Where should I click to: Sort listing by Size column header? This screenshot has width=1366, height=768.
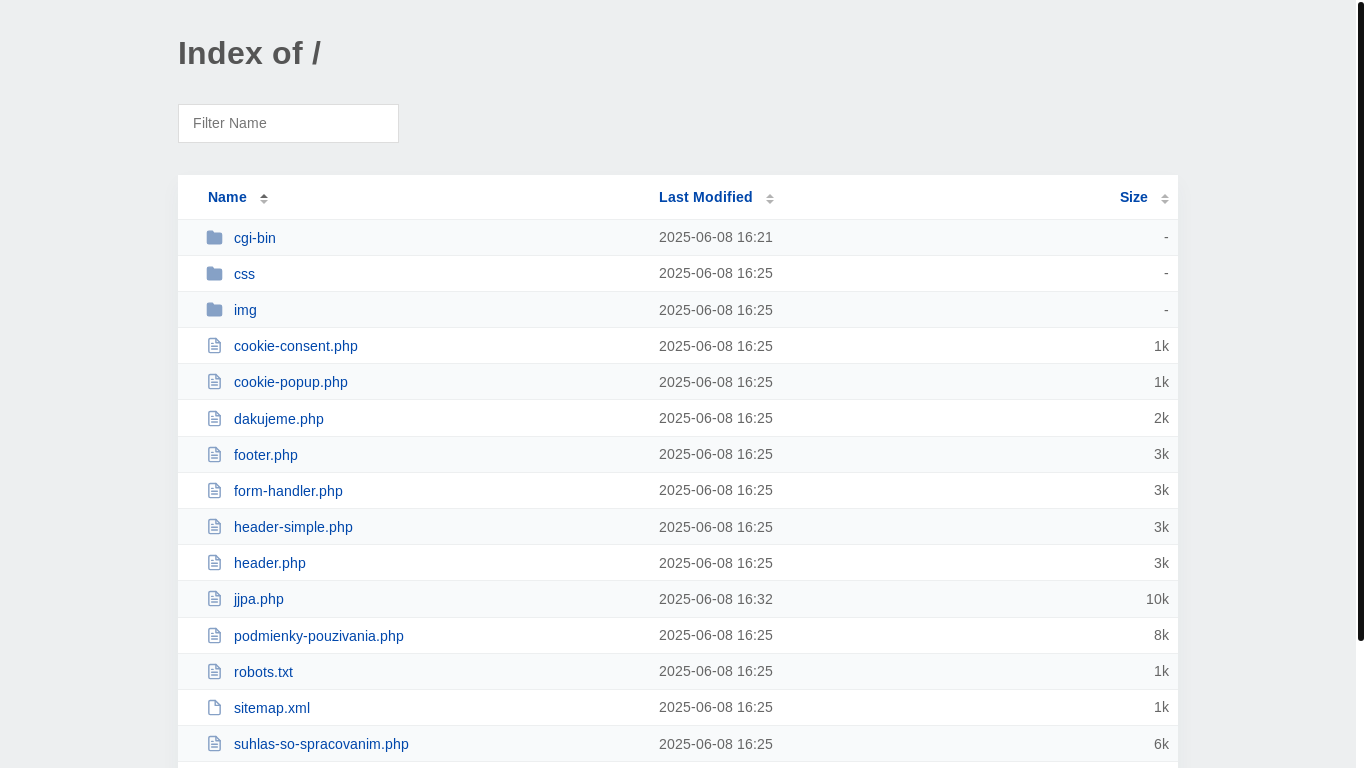point(1134,197)
